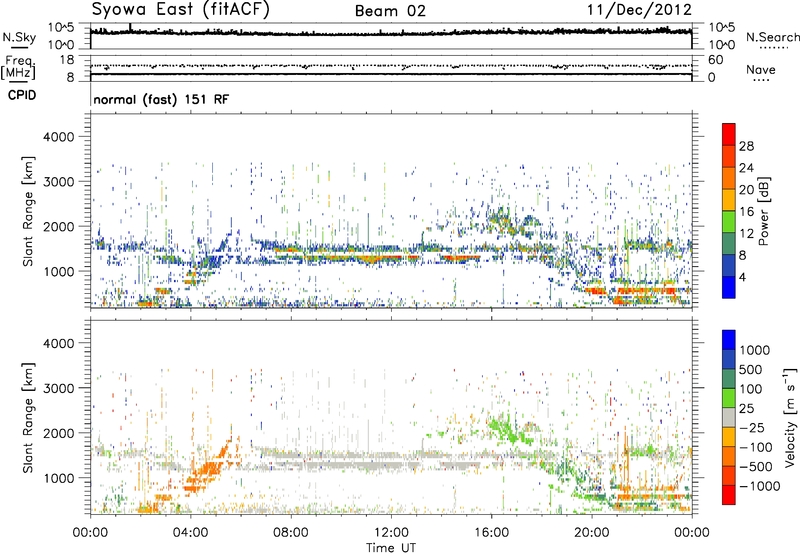Select the '60' tick on the Nave axis
The height and width of the screenshot is (554, 800).
coord(715,60)
